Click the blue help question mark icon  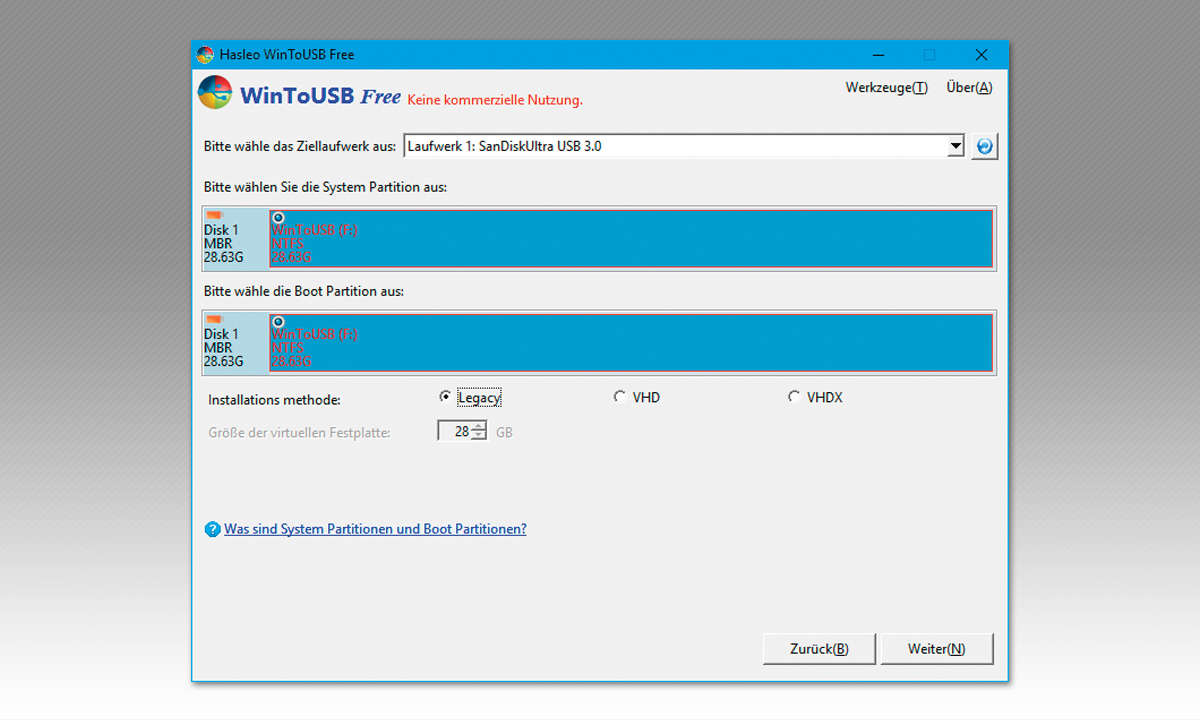pyautogui.click(x=212, y=530)
